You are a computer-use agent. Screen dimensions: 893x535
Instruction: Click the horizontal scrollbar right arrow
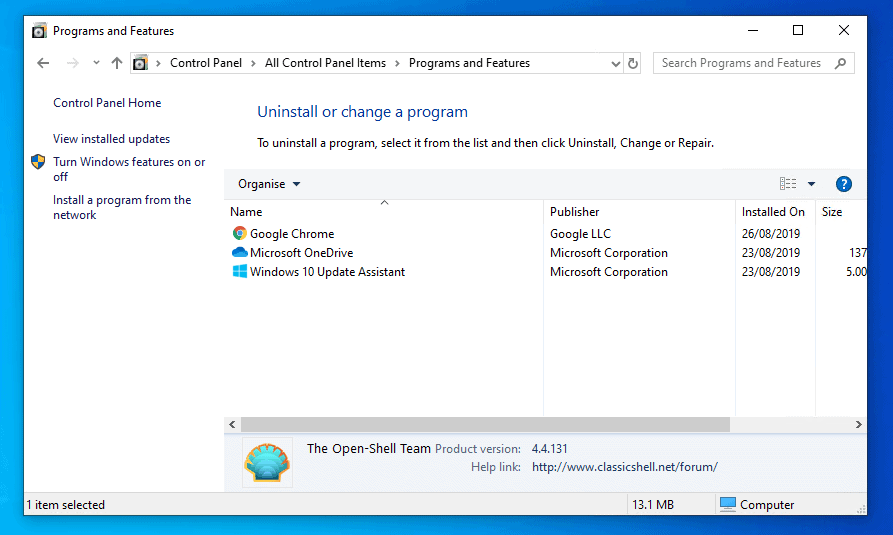[859, 425]
